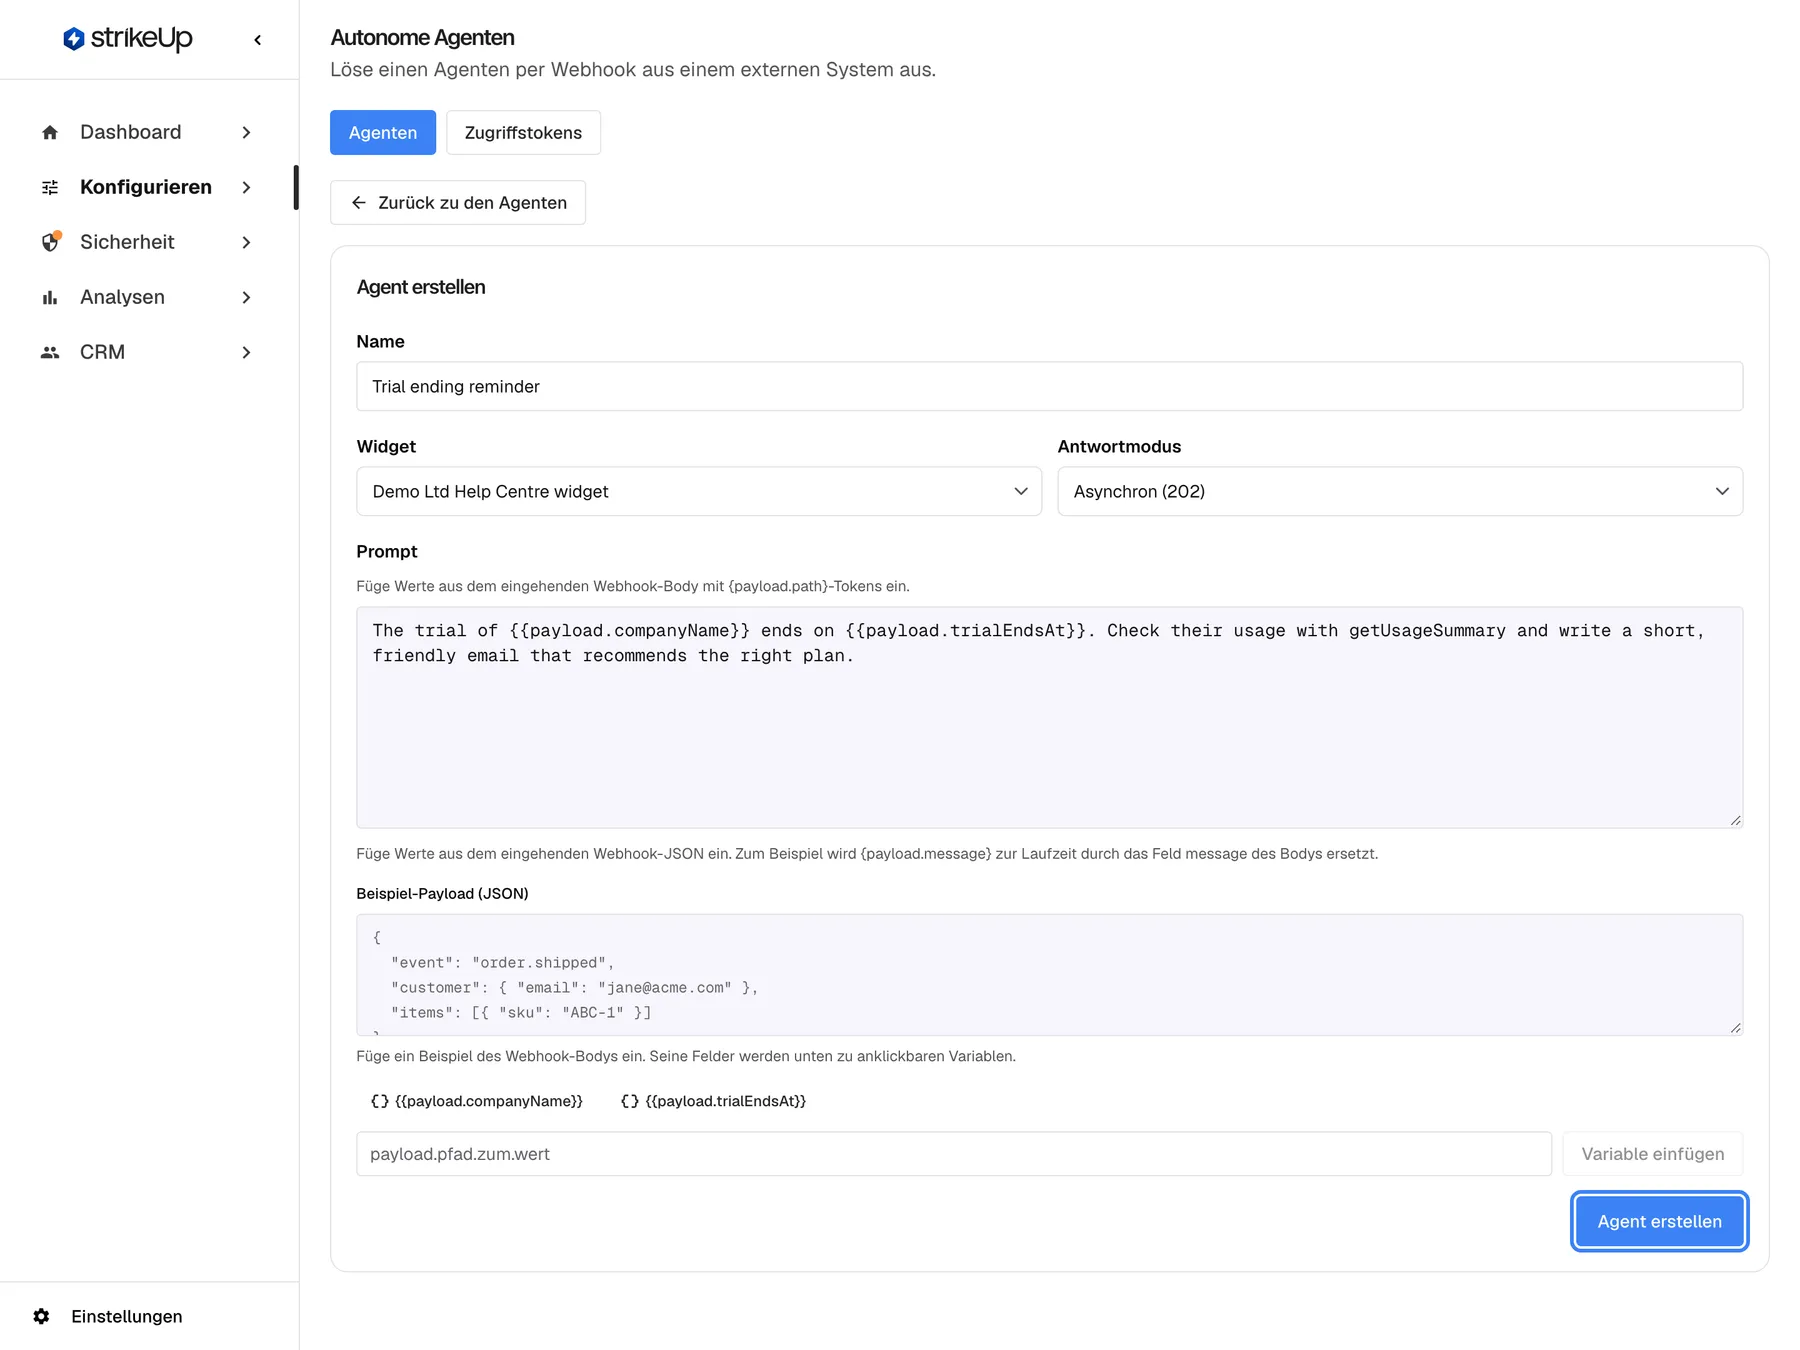Screen dimensions: 1800x1350
Task: Grab the Beispiel-Payload resize handle
Action: point(1735,1027)
